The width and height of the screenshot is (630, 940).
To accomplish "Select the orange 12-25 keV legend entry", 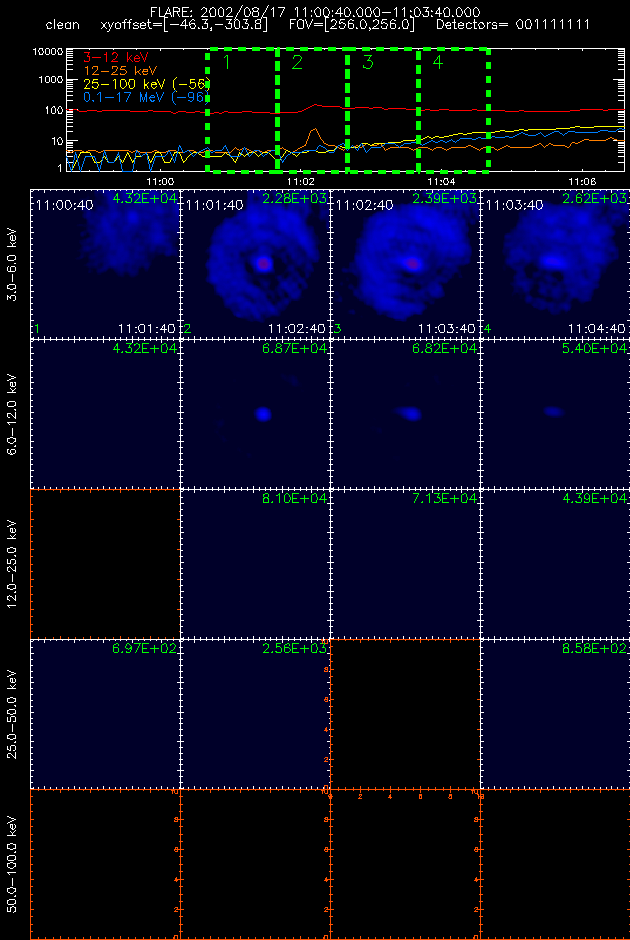I will pos(119,70).
